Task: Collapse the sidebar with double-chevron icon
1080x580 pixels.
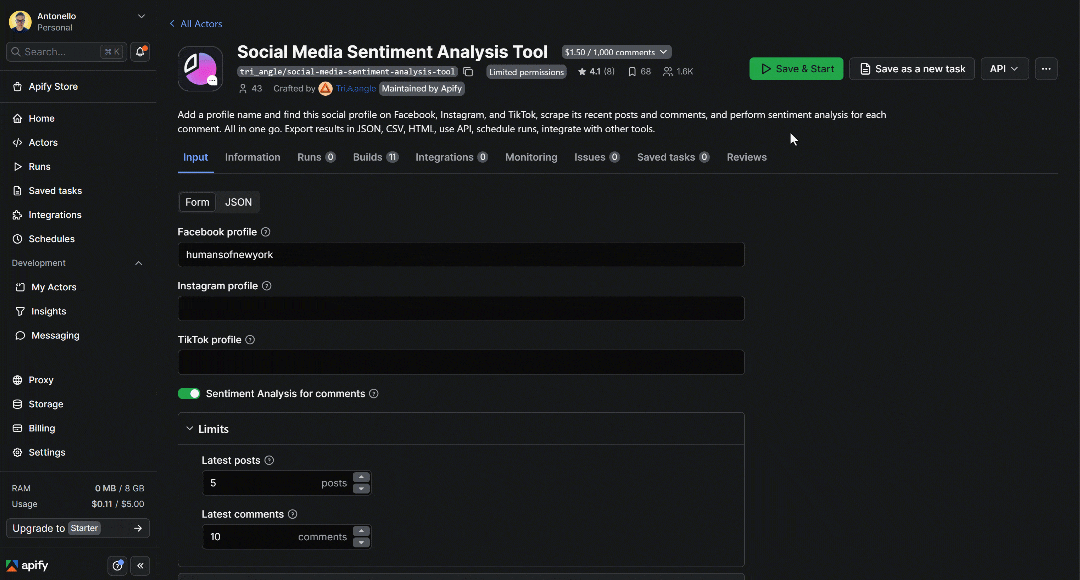Action: (x=140, y=566)
